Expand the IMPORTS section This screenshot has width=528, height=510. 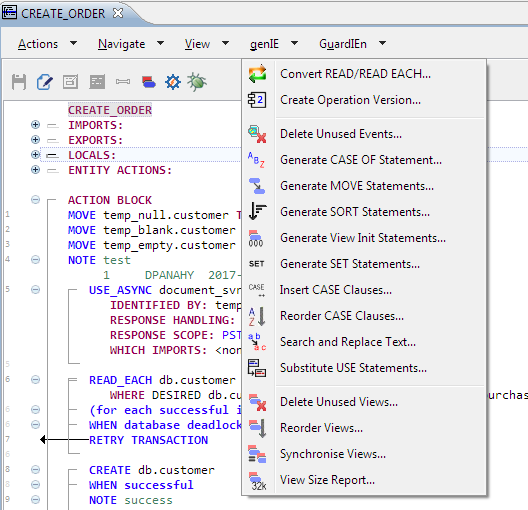[35, 125]
